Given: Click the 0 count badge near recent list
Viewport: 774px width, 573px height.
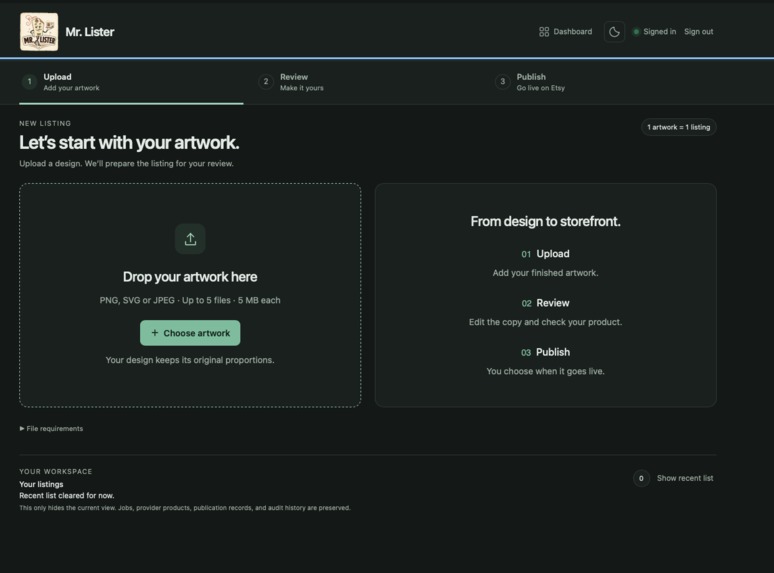Looking at the screenshot, I should pyautogui.click(x=641, y=478).
